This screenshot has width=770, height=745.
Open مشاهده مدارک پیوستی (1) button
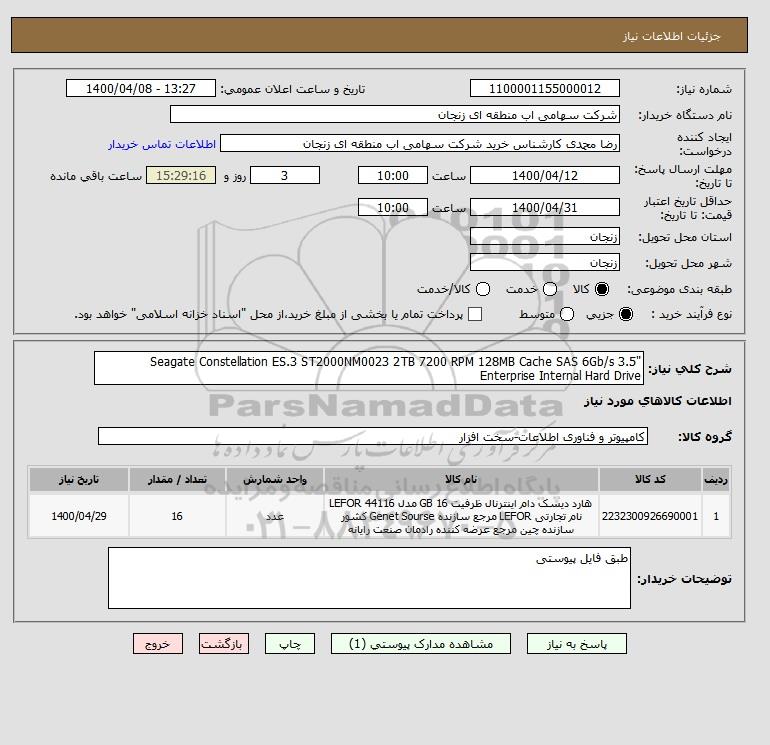pos(421,644)
